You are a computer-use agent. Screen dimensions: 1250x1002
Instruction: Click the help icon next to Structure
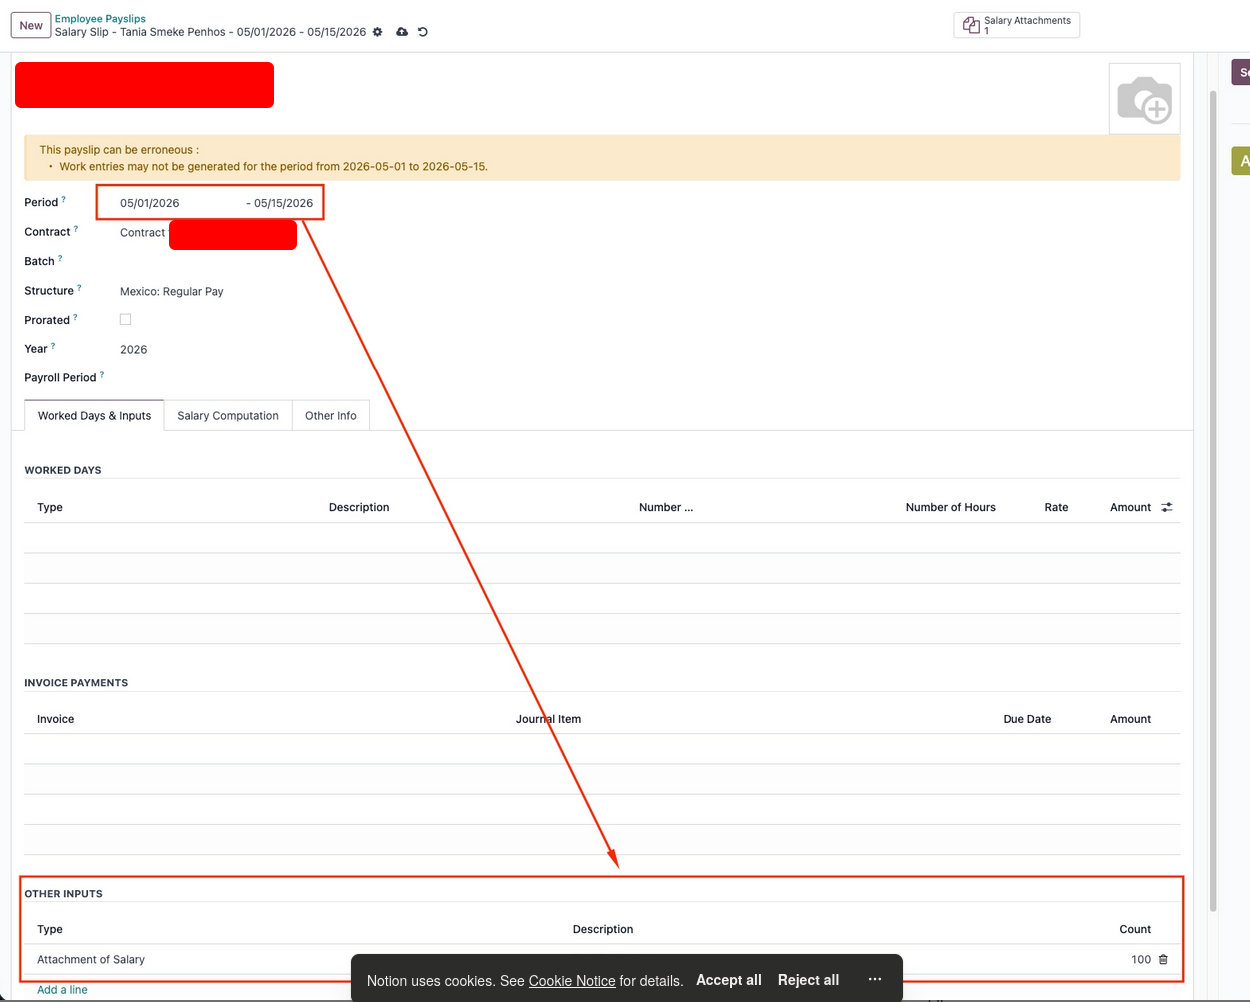(79, 288)
